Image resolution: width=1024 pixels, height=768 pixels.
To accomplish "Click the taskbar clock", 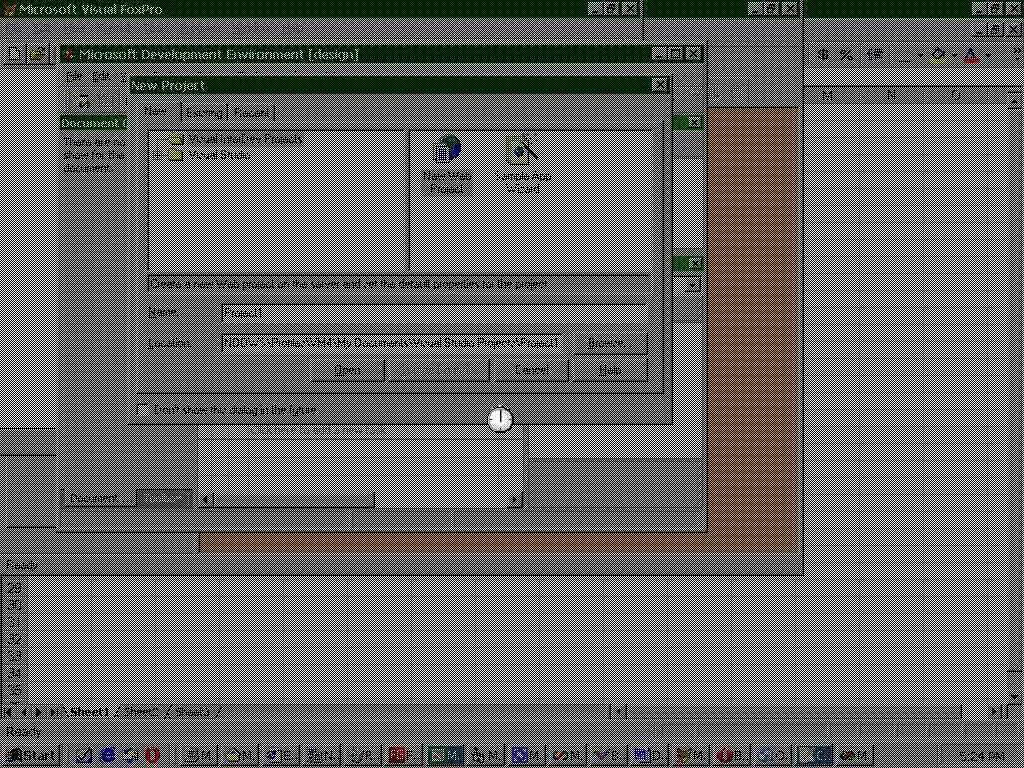I will coord(982,756).
